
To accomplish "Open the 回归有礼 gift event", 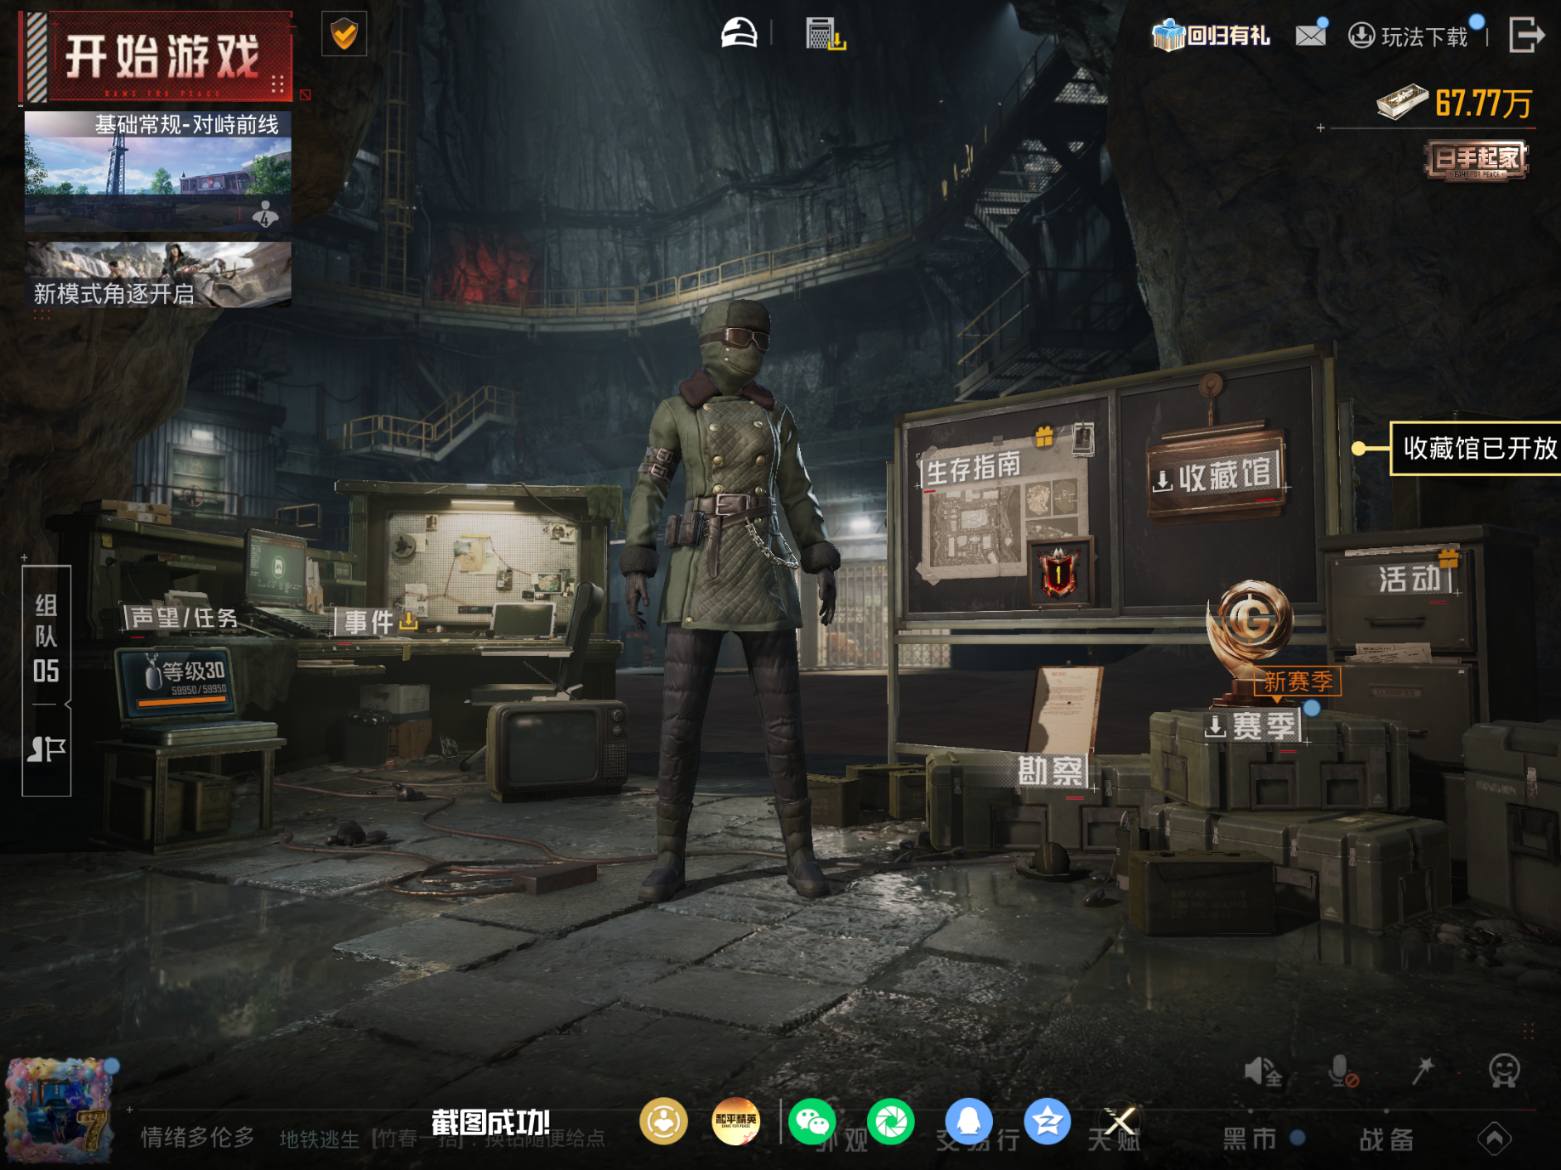I will (x=1211, y=36).
